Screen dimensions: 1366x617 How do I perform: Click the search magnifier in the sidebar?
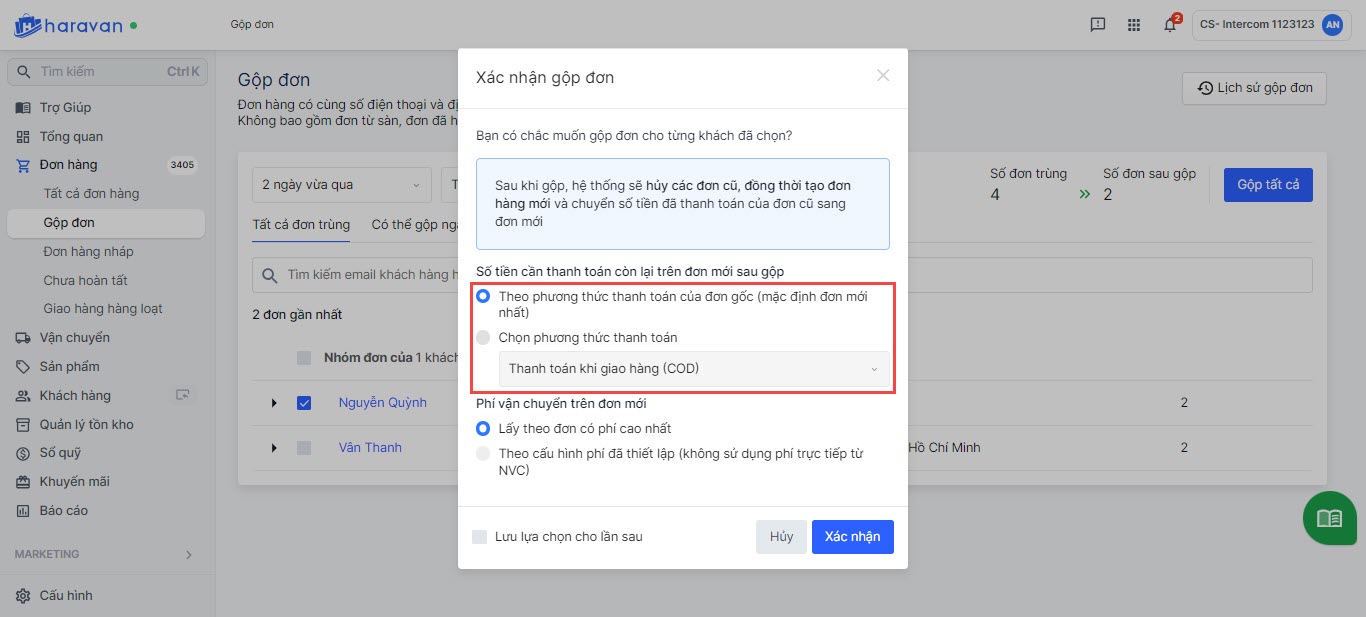[x=24, y=72]
